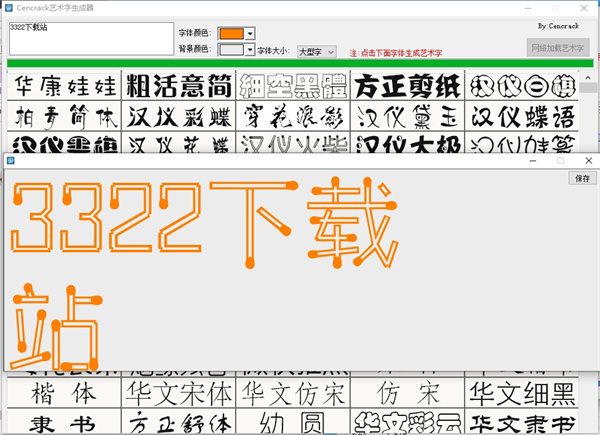Select the 华文隶书 font thumbnail
Image resolution: width=600 pixels, height=435 pixels.
pos(522,422)
